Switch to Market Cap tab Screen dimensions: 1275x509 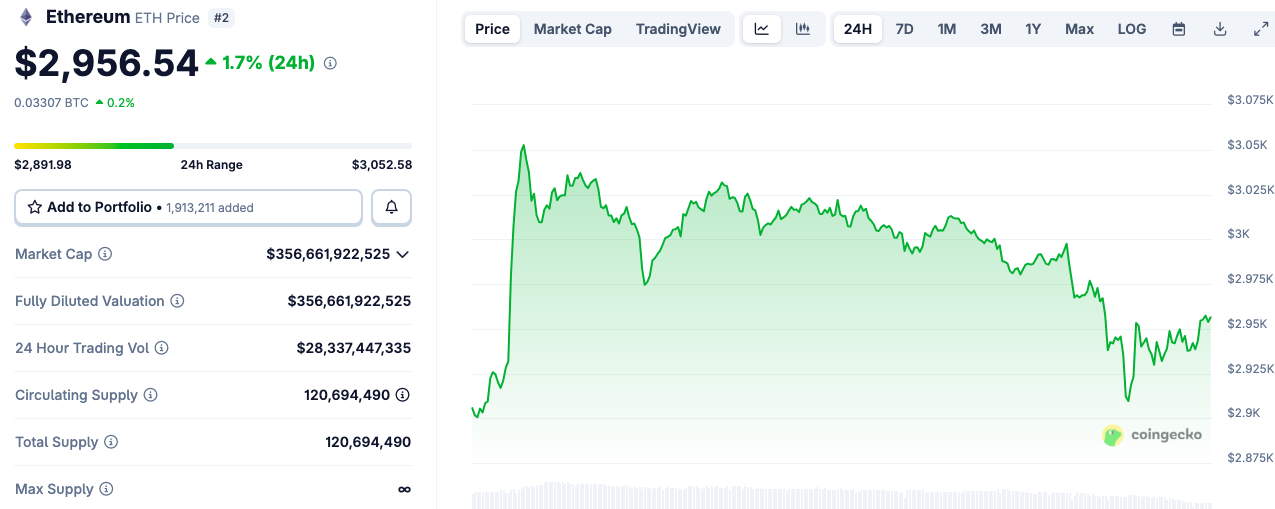(572, 29)
